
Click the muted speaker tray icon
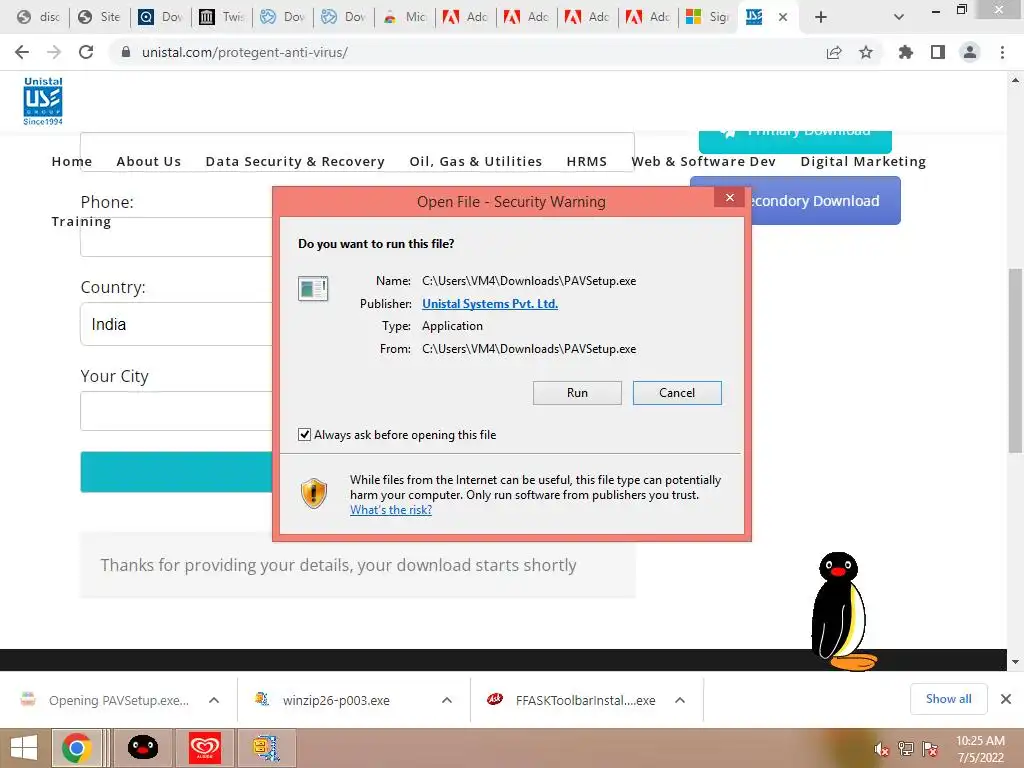[x=881, y=749]
